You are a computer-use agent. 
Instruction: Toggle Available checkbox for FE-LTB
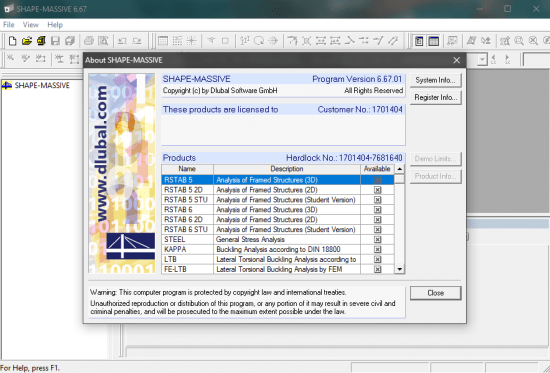(x=377, y=269)
